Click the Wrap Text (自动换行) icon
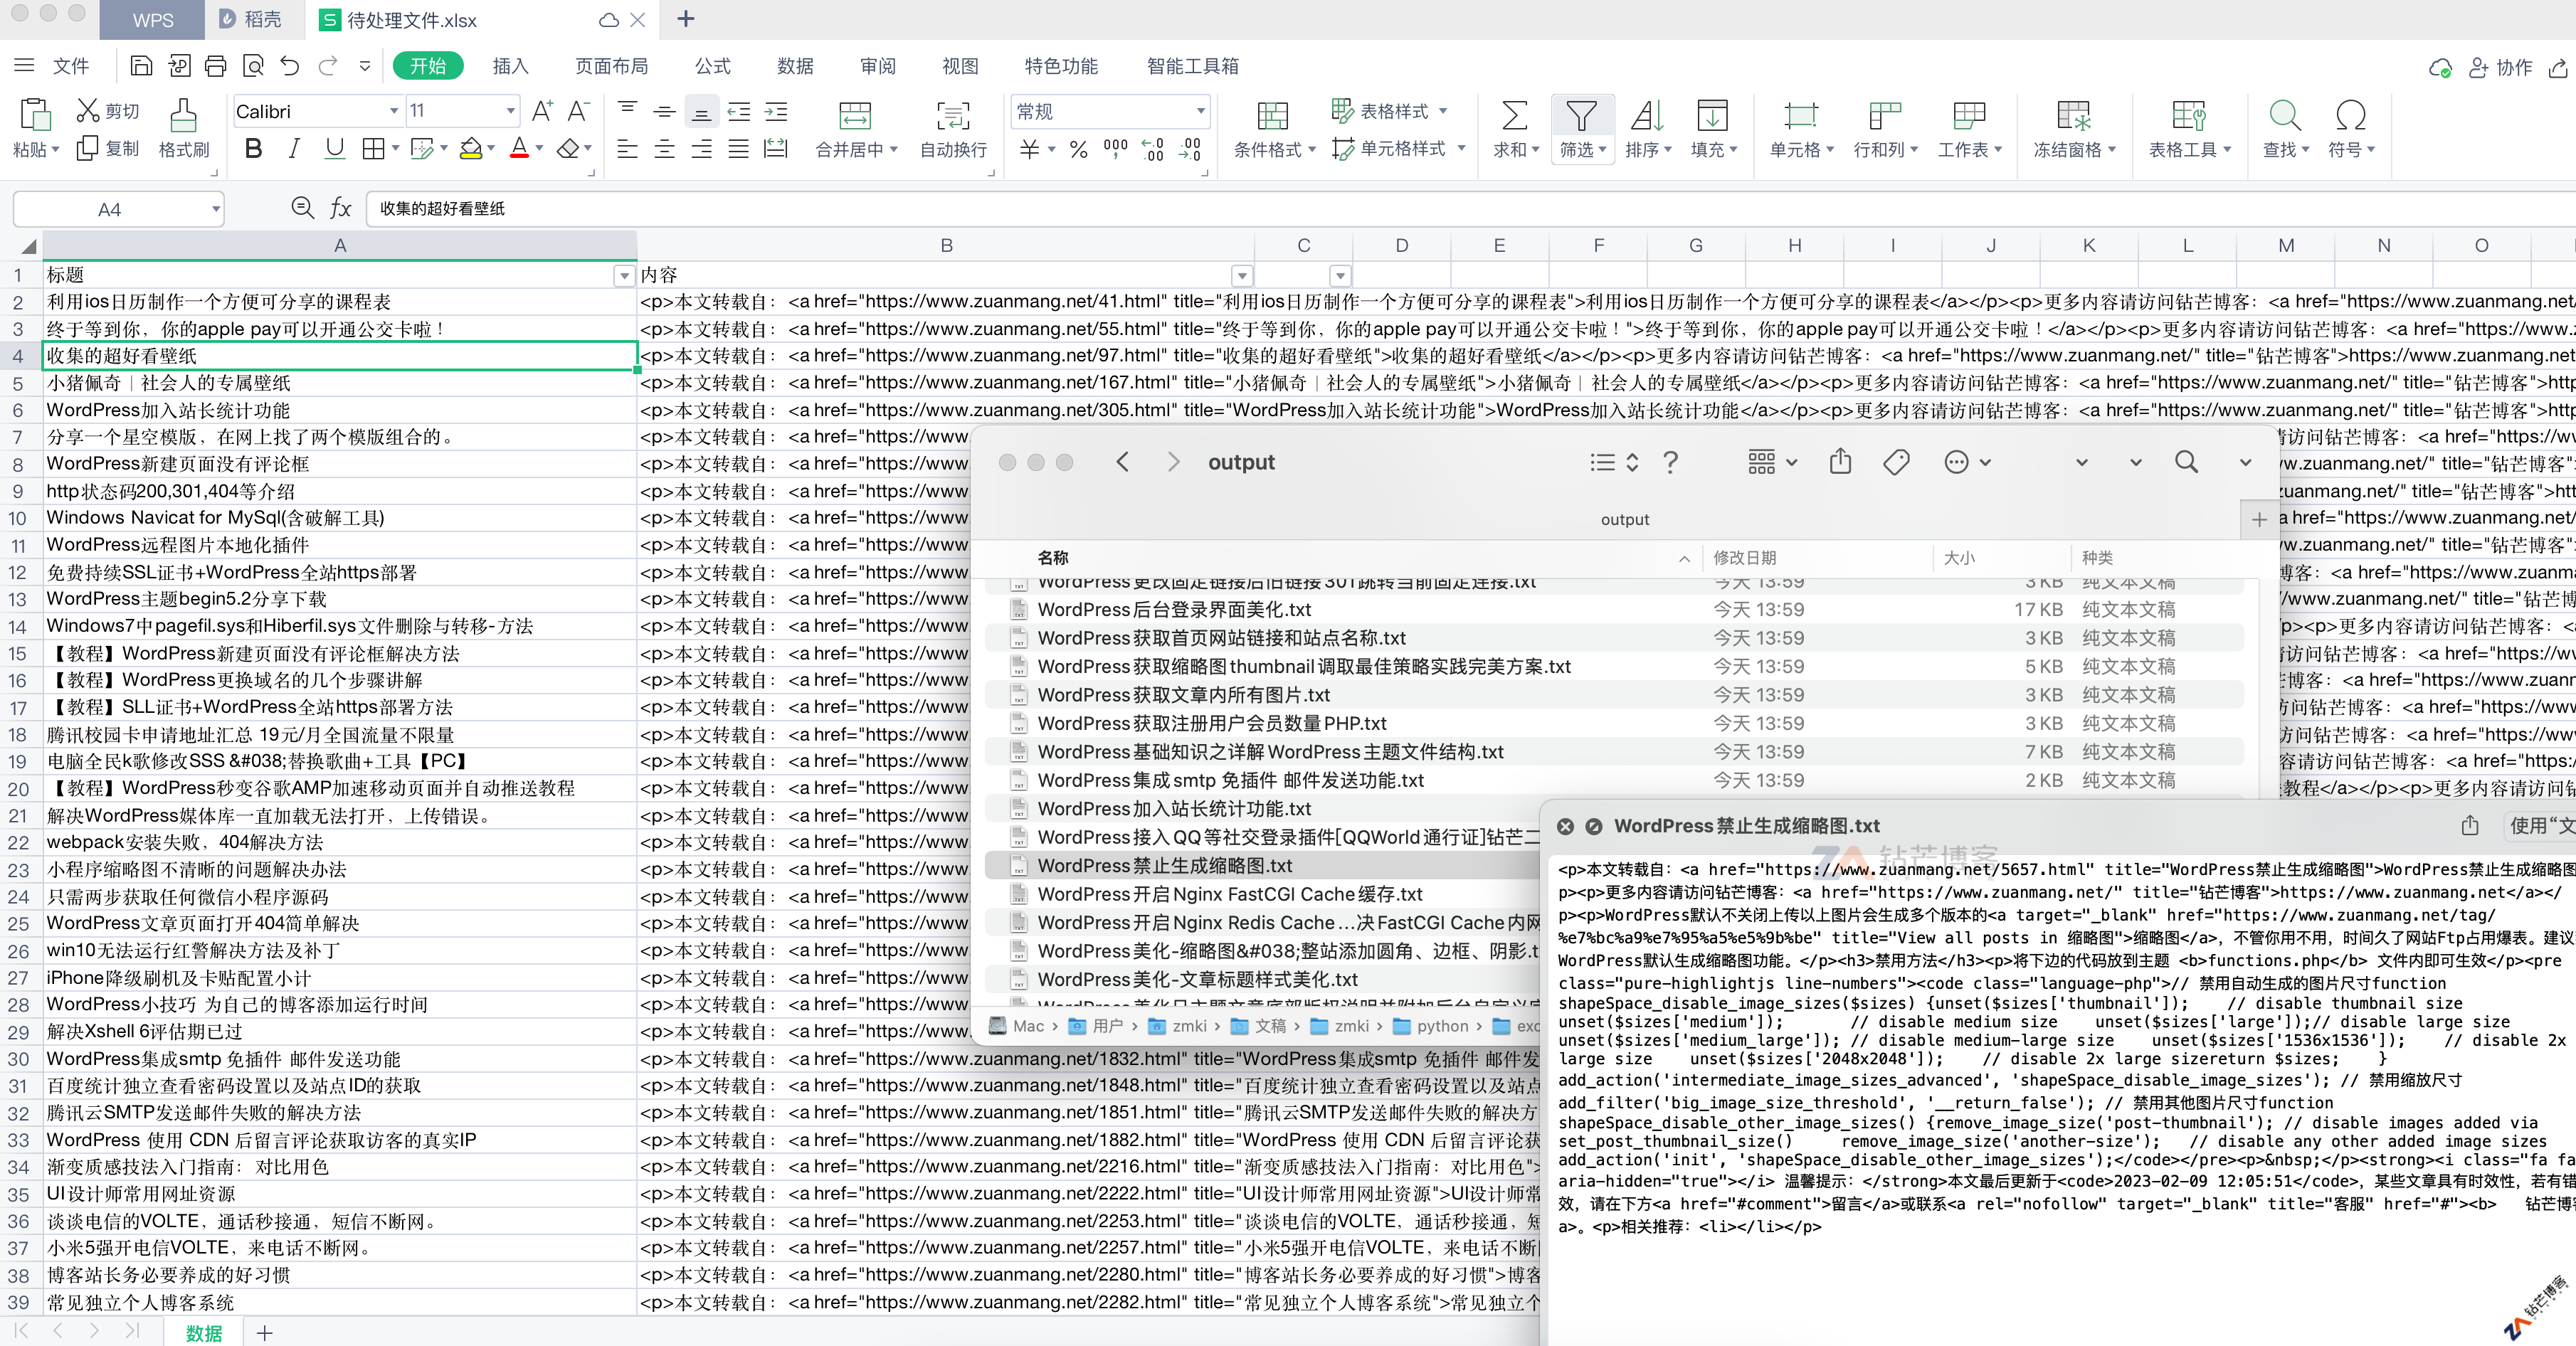The width and height of the screenshot is (2576, 1346). 953,115
